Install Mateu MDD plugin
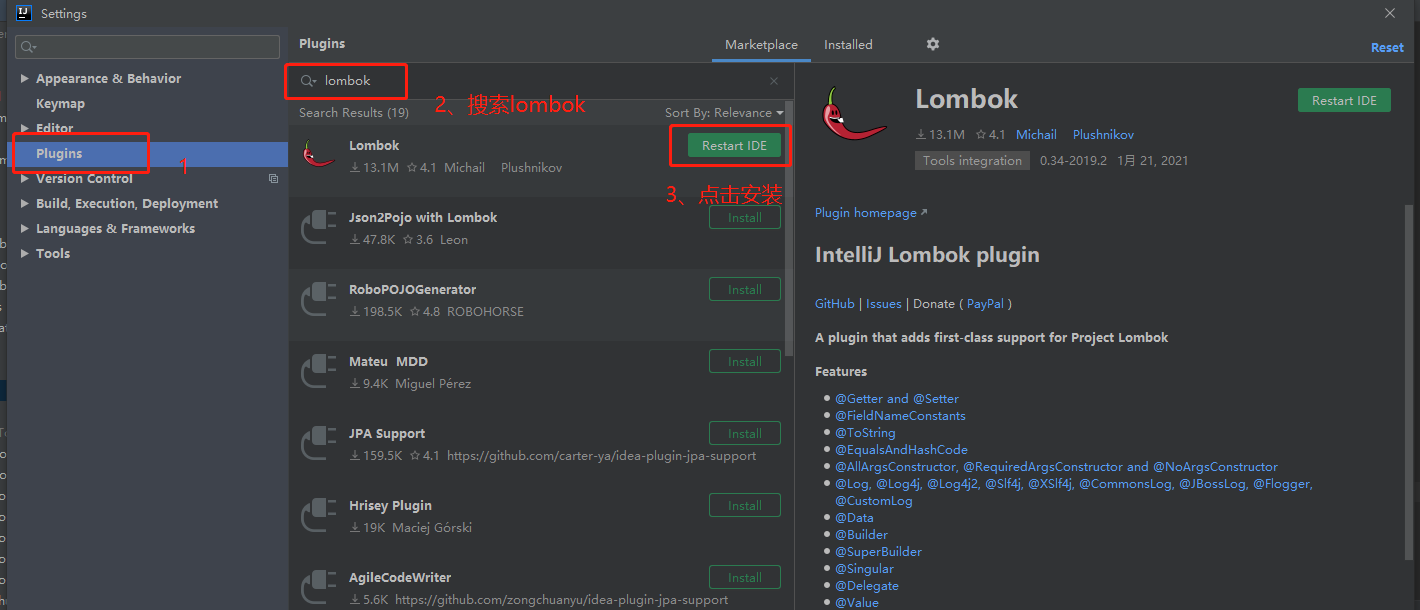 tap(745, 361)
